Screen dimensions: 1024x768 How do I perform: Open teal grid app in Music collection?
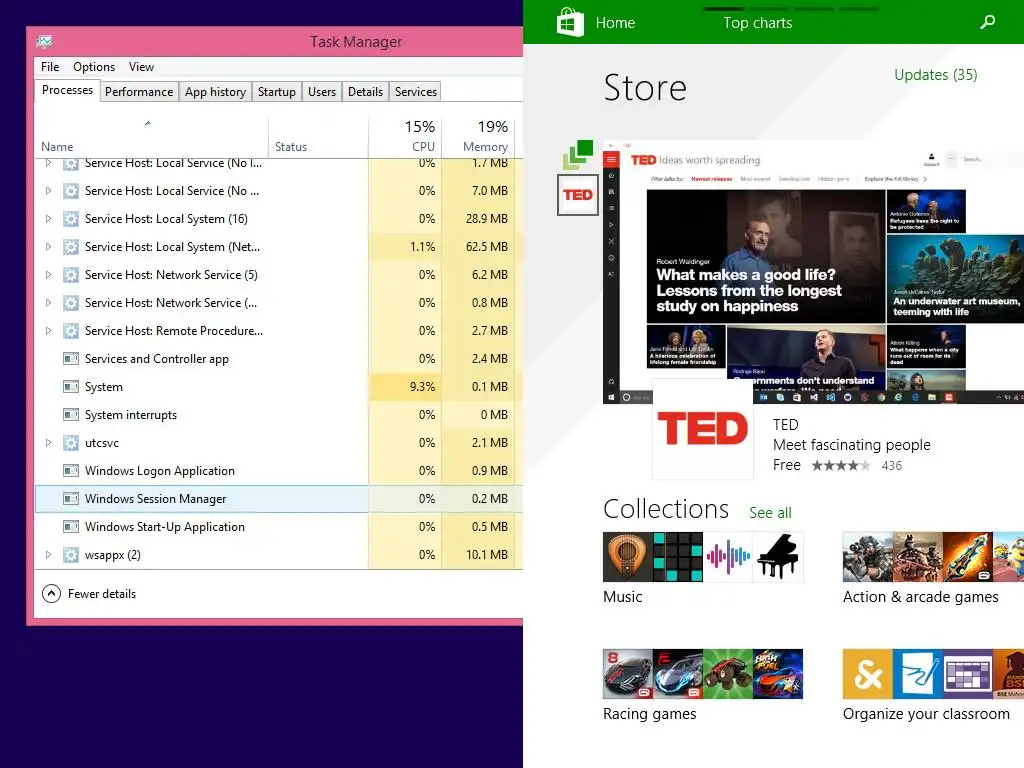click(x=678, y=557)
